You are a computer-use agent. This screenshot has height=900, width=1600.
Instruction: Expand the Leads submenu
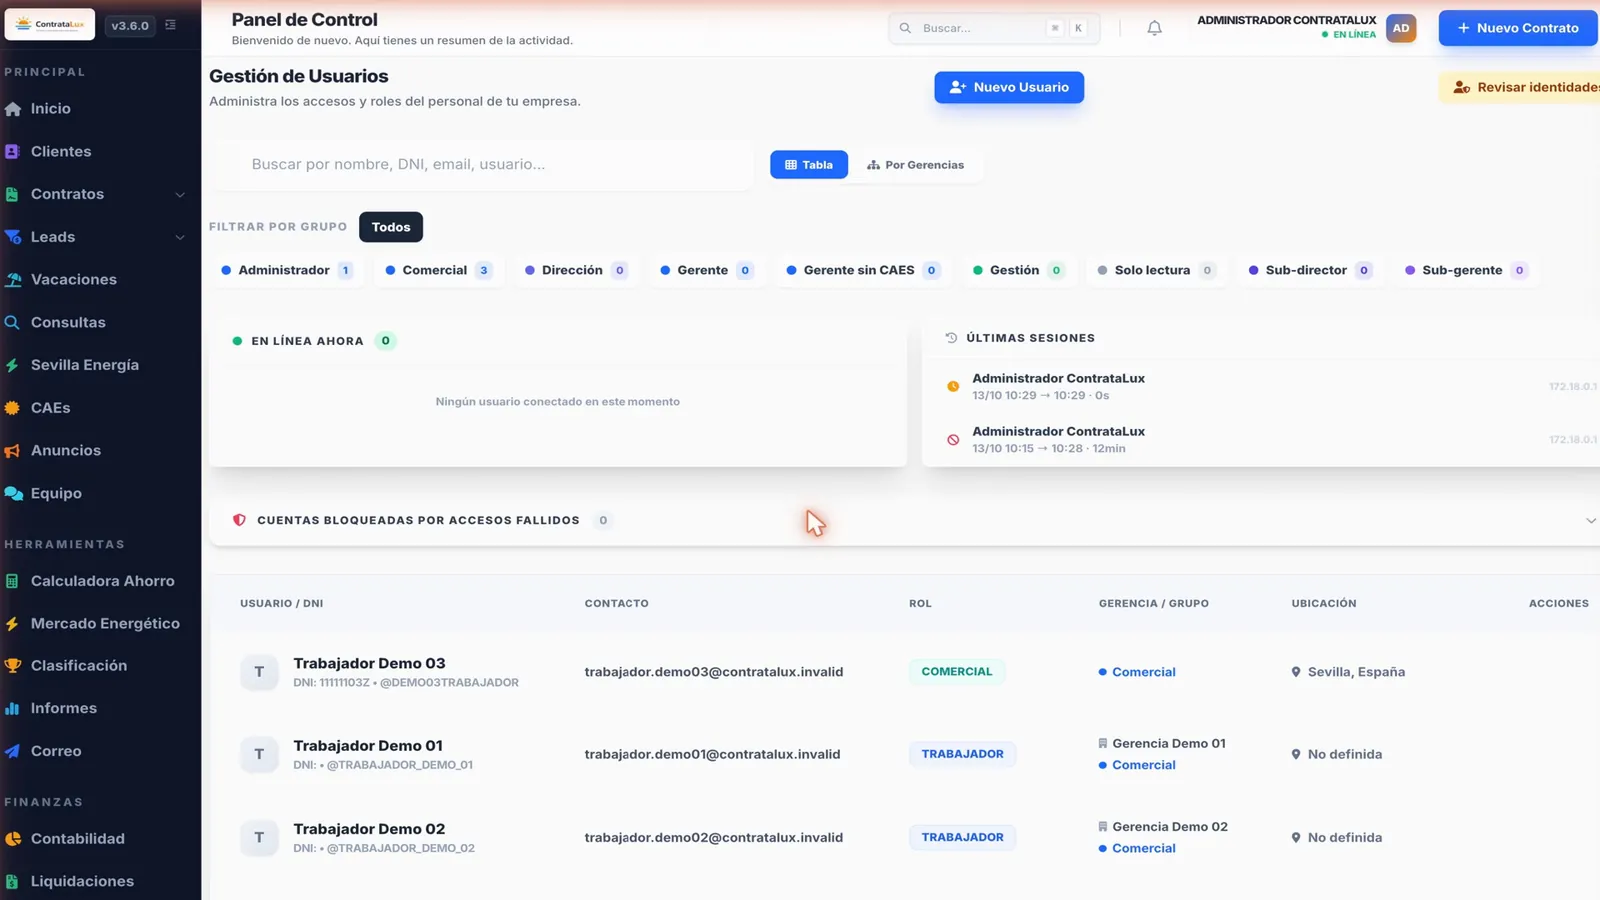[x=180, y=237]
